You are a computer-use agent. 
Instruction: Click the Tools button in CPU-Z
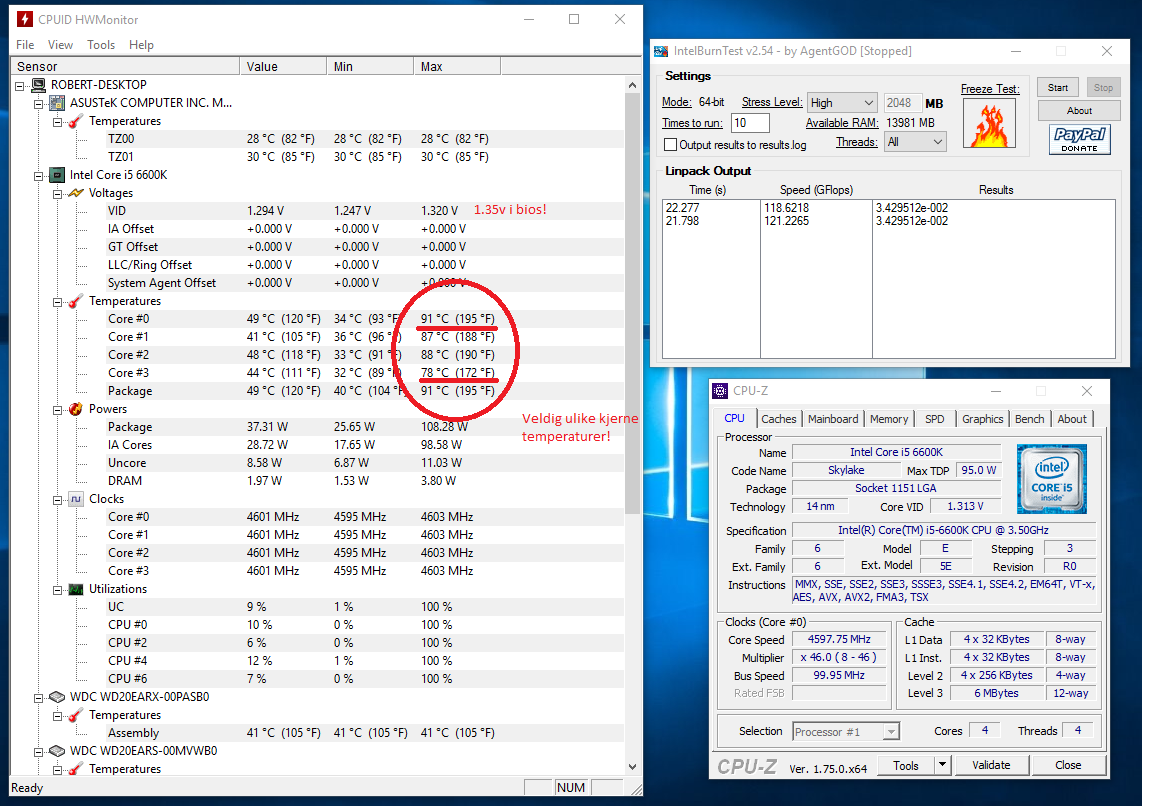pyautogui.click(x=905, y=765)
